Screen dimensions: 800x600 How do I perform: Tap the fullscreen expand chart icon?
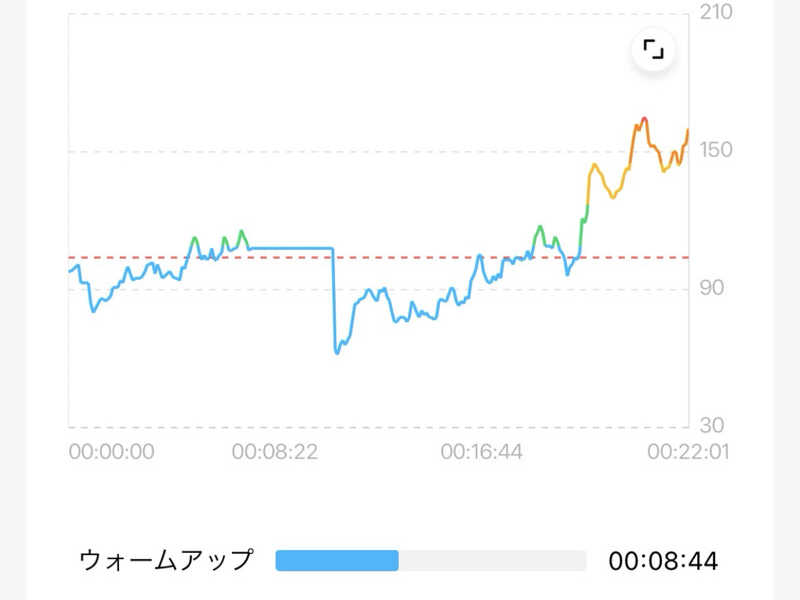653,50
